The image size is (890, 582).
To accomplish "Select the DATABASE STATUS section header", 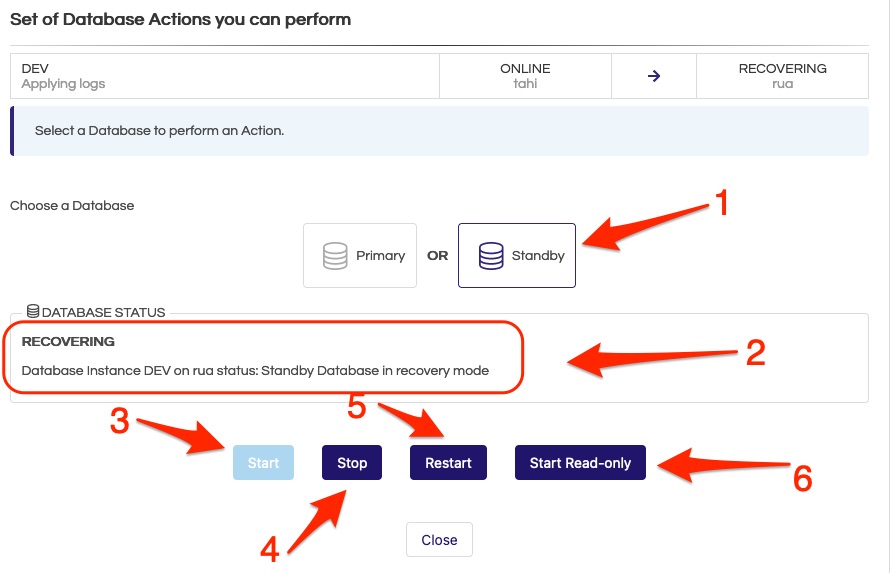I will coord(96,312).
